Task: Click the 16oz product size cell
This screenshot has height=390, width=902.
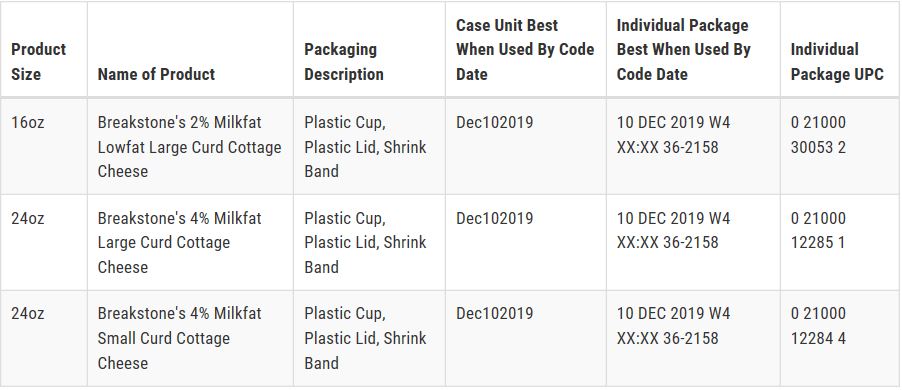Action: pyautogui.click(x=28, y=123)
